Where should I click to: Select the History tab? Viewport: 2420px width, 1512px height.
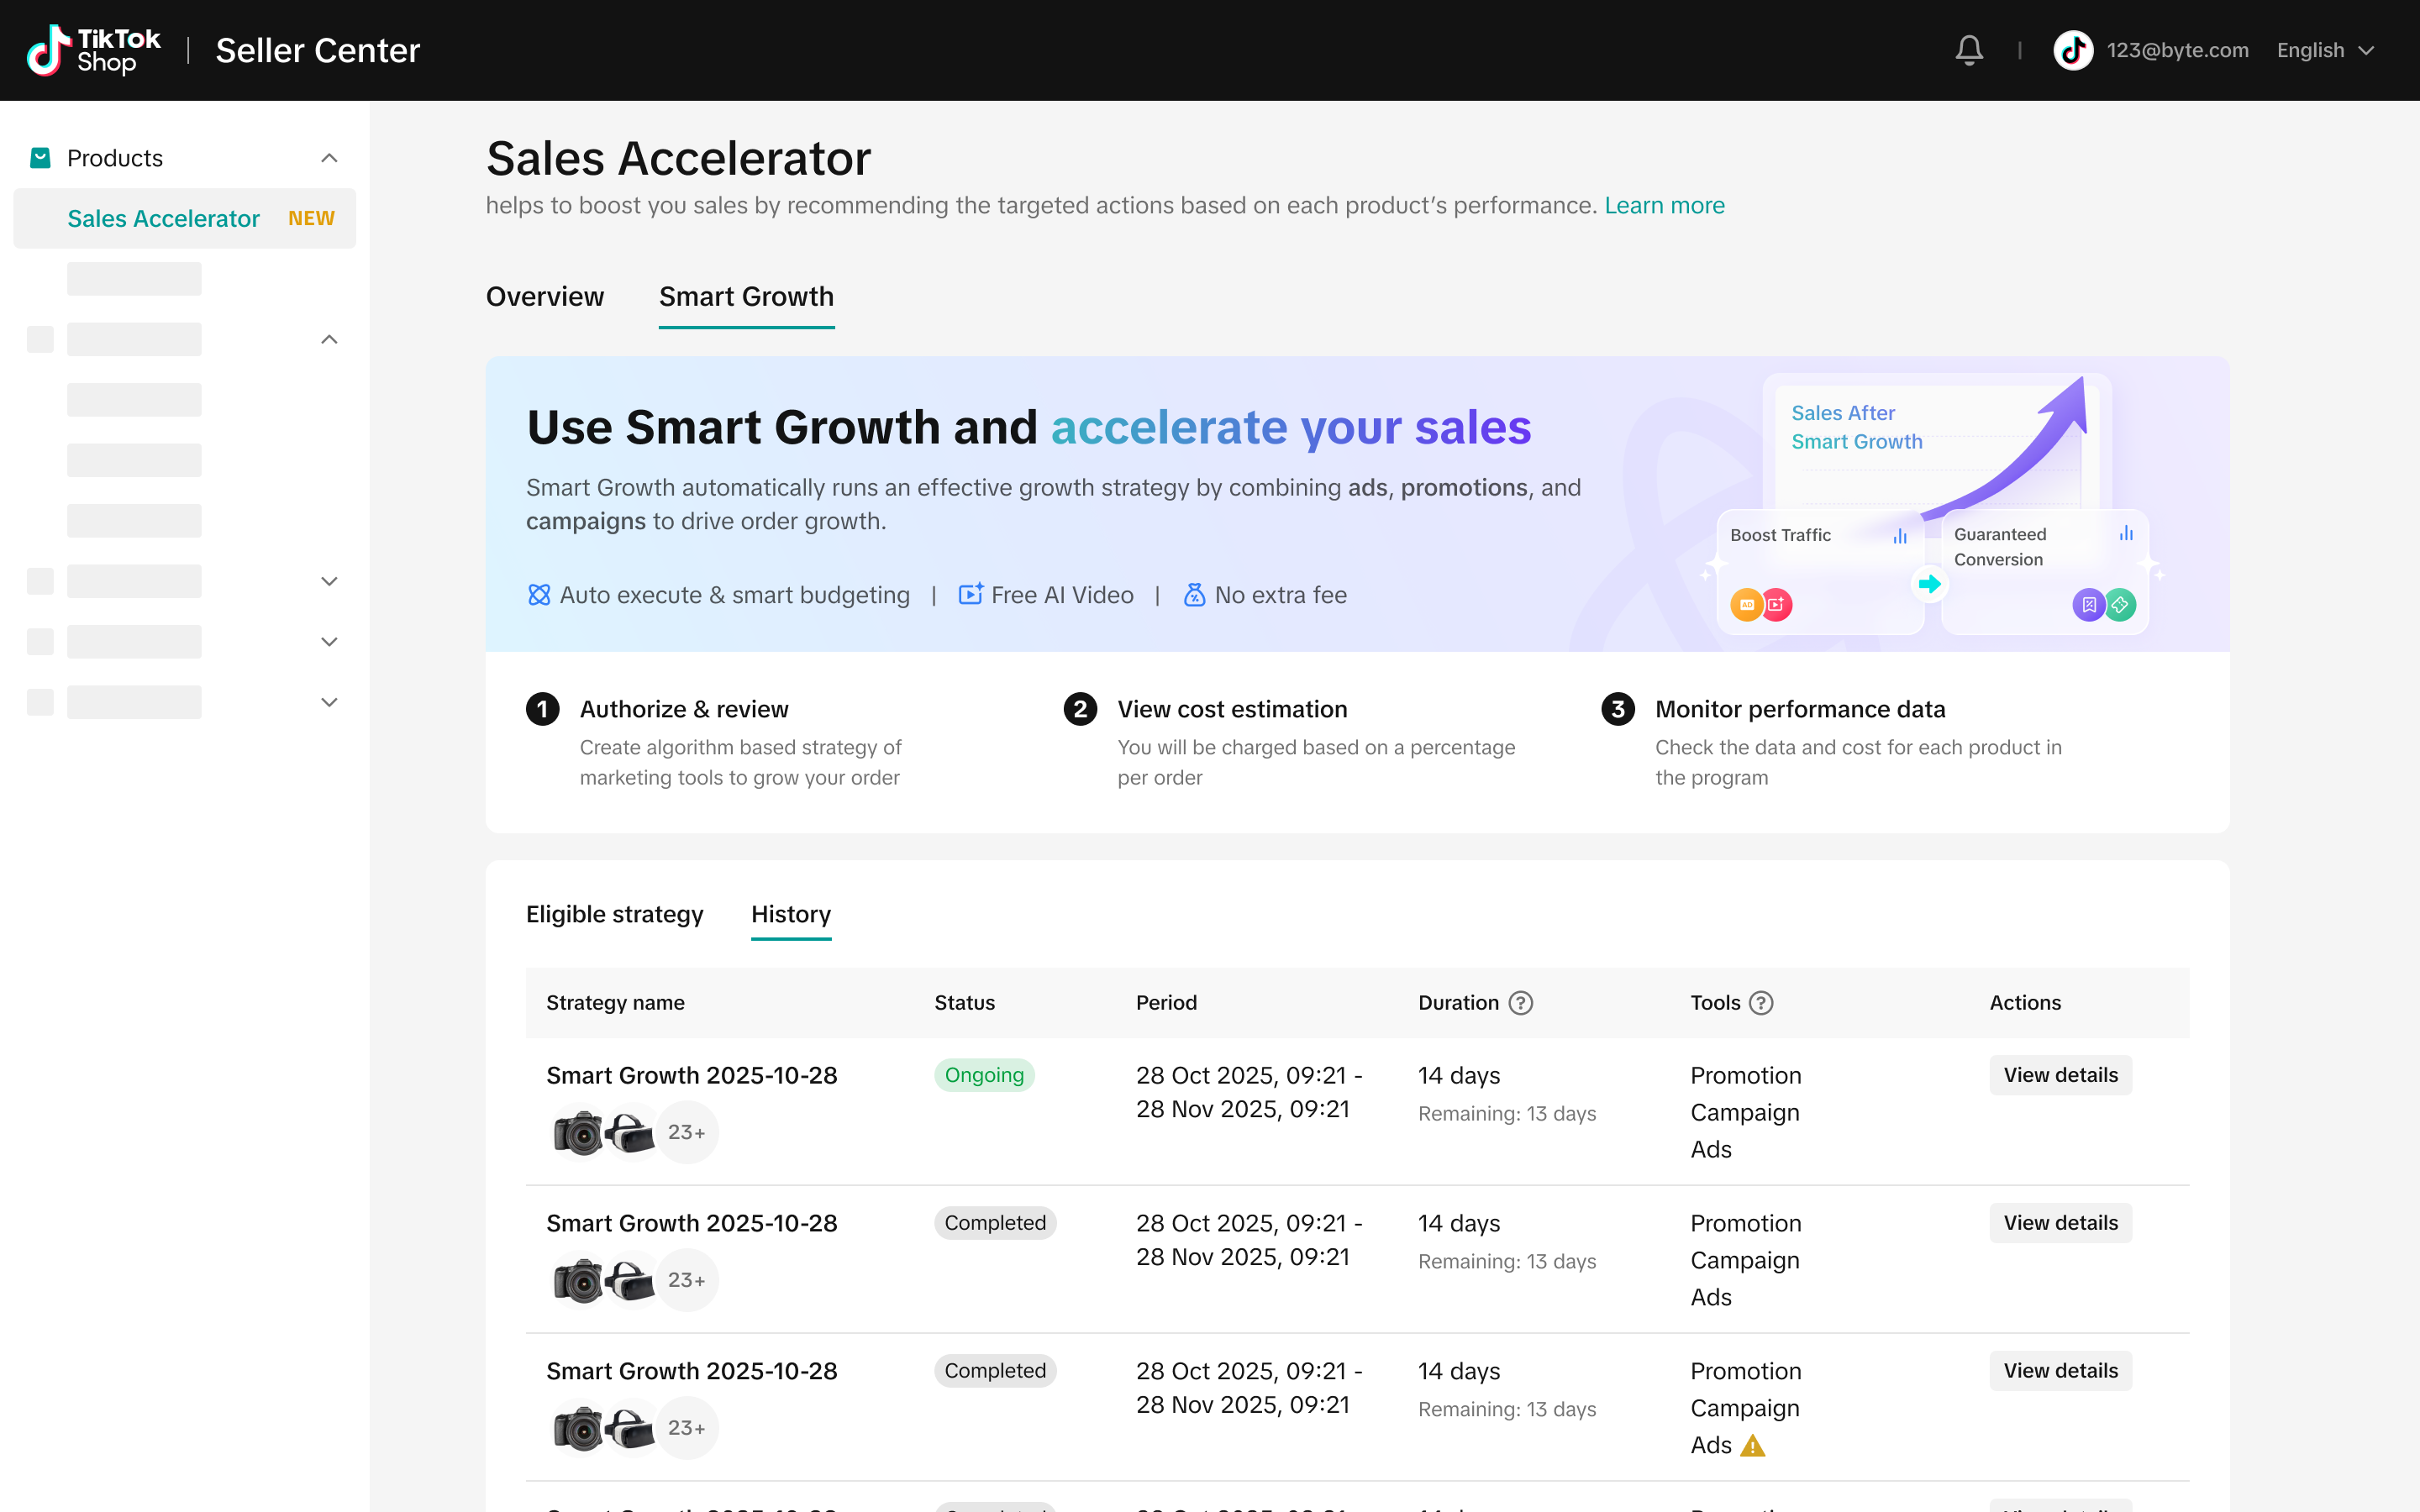[x=791, y=914]
